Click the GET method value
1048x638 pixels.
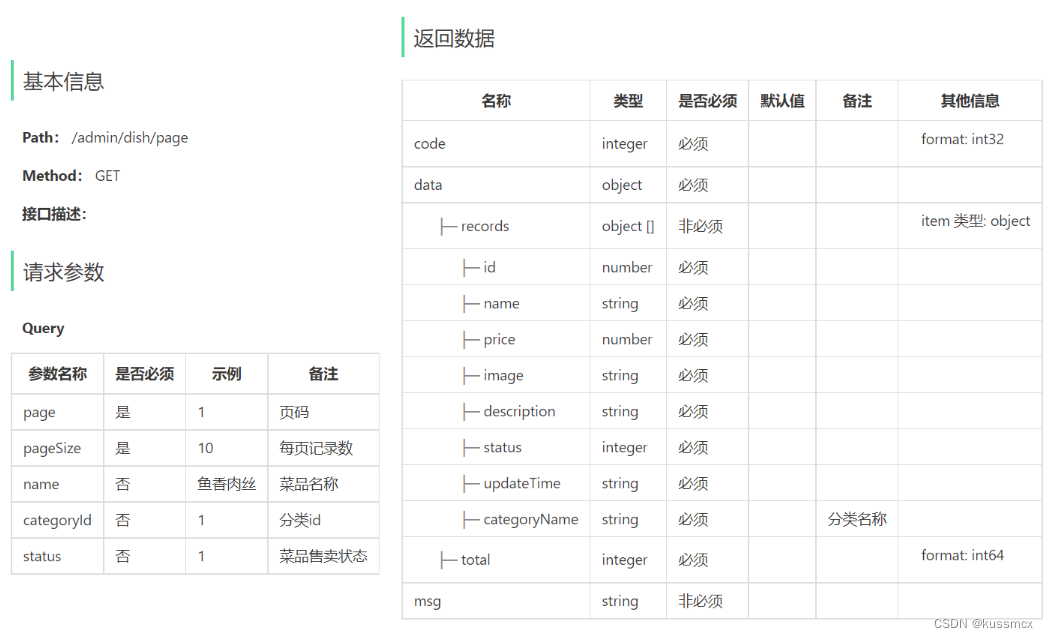[107, 176]
